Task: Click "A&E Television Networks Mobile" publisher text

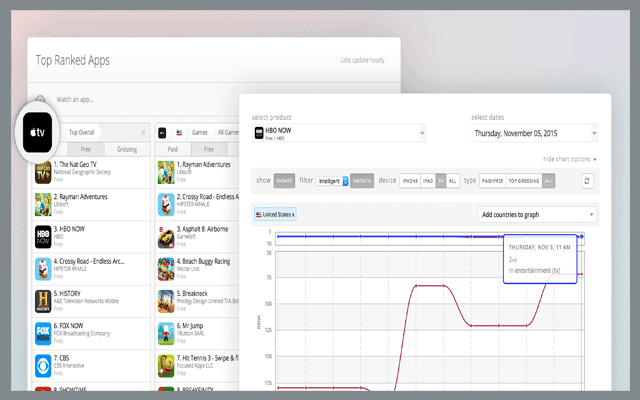Action: pos(86,301)
